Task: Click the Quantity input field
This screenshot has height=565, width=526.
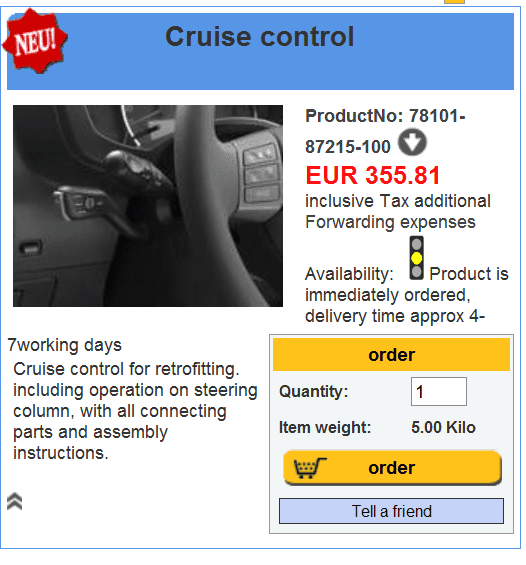Action: [438, 391]
